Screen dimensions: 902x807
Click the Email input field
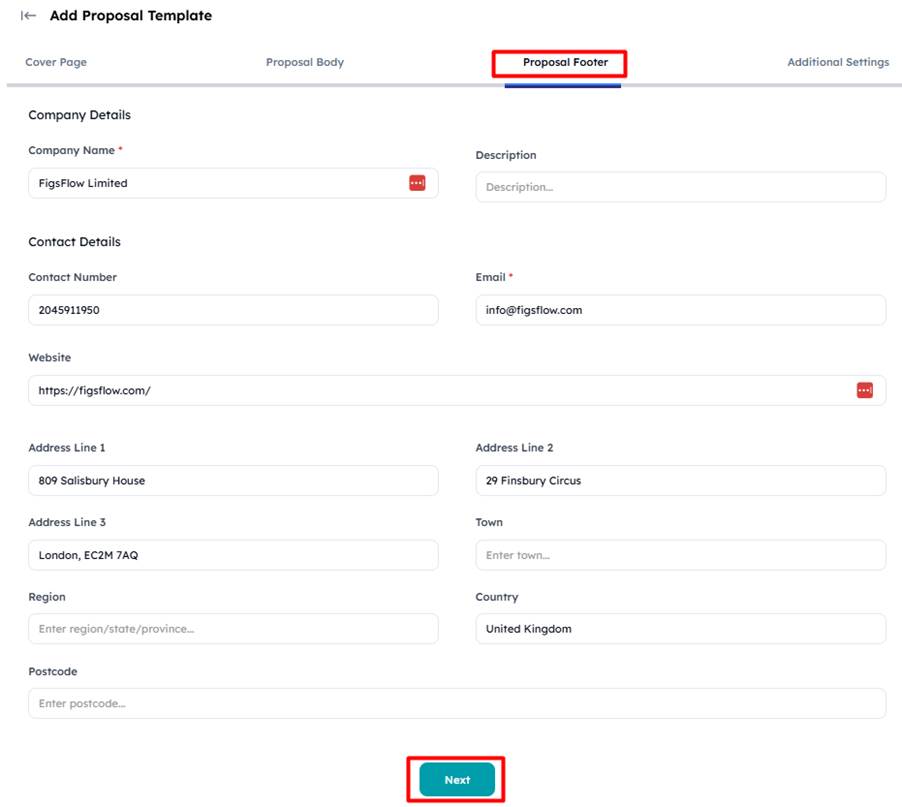[681, 310]
